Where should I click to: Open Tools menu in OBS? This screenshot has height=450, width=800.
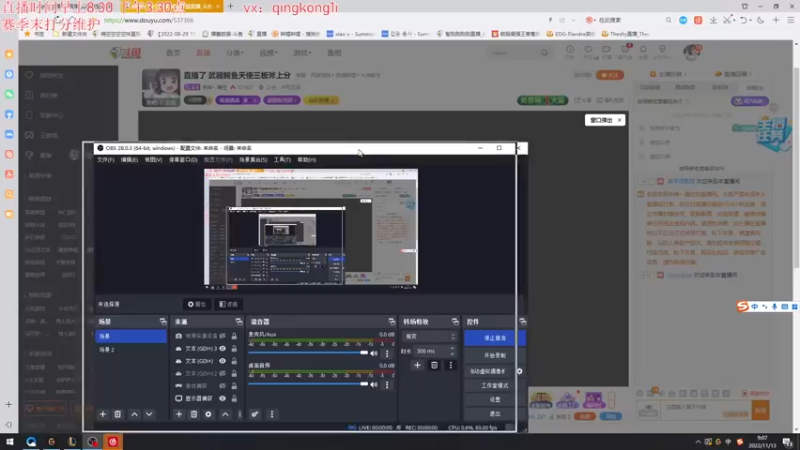[x=282, y=160]
